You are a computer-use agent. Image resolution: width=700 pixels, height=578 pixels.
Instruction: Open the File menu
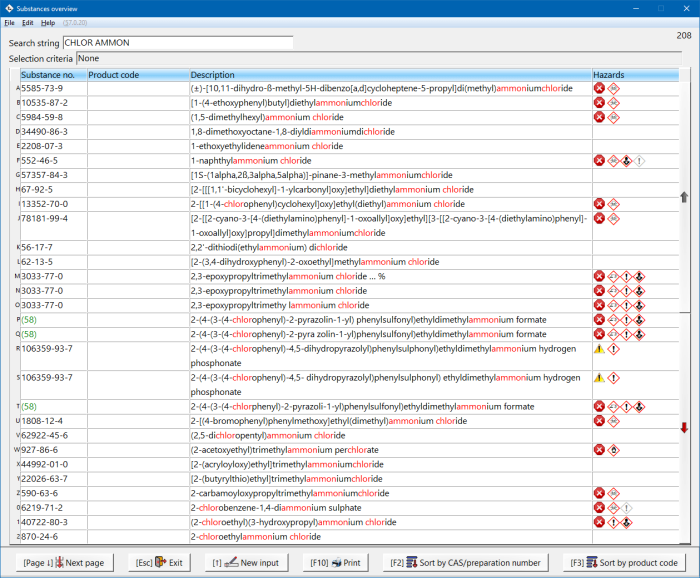click(9, 22)
